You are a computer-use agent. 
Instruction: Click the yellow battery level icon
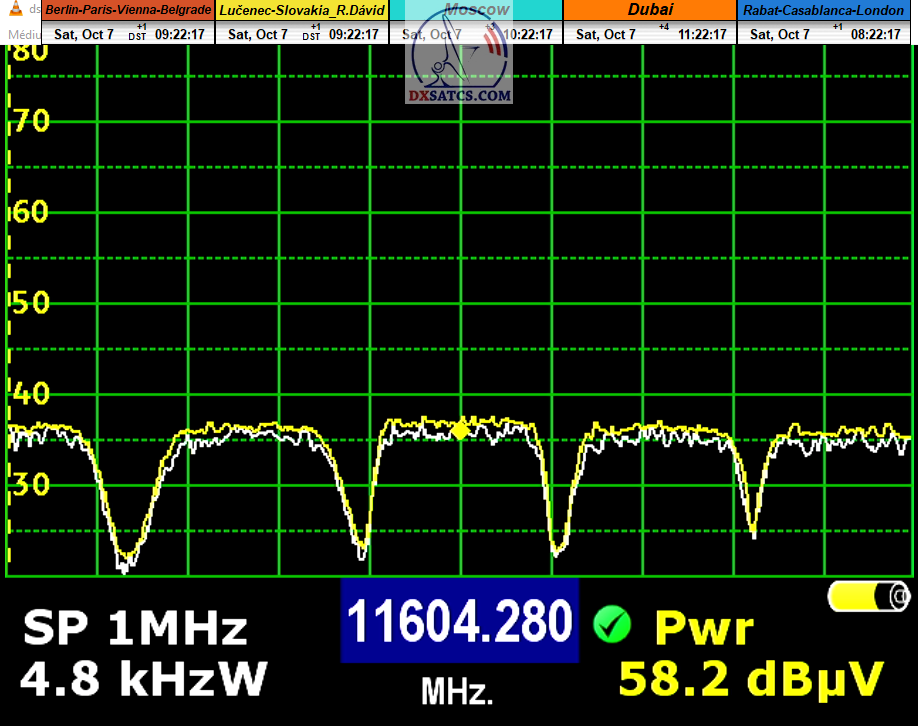click(869, 597)
